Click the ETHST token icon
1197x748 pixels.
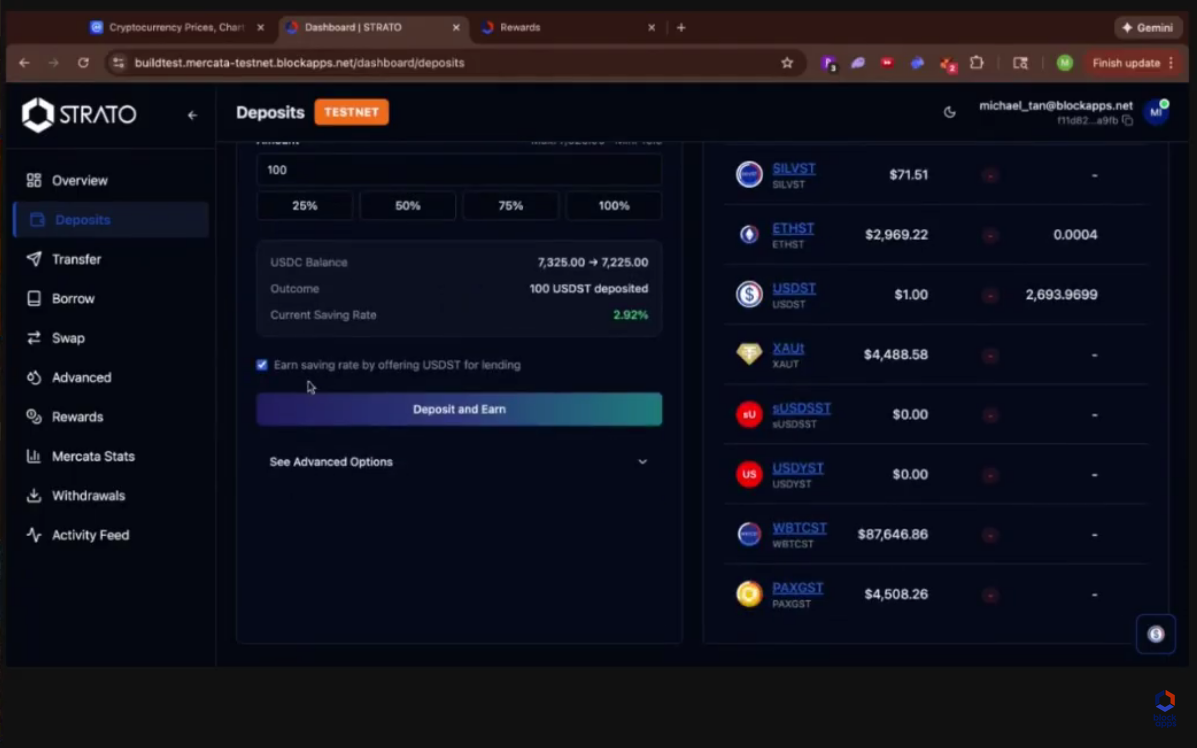pyautogui.click(x=749, y=235)
